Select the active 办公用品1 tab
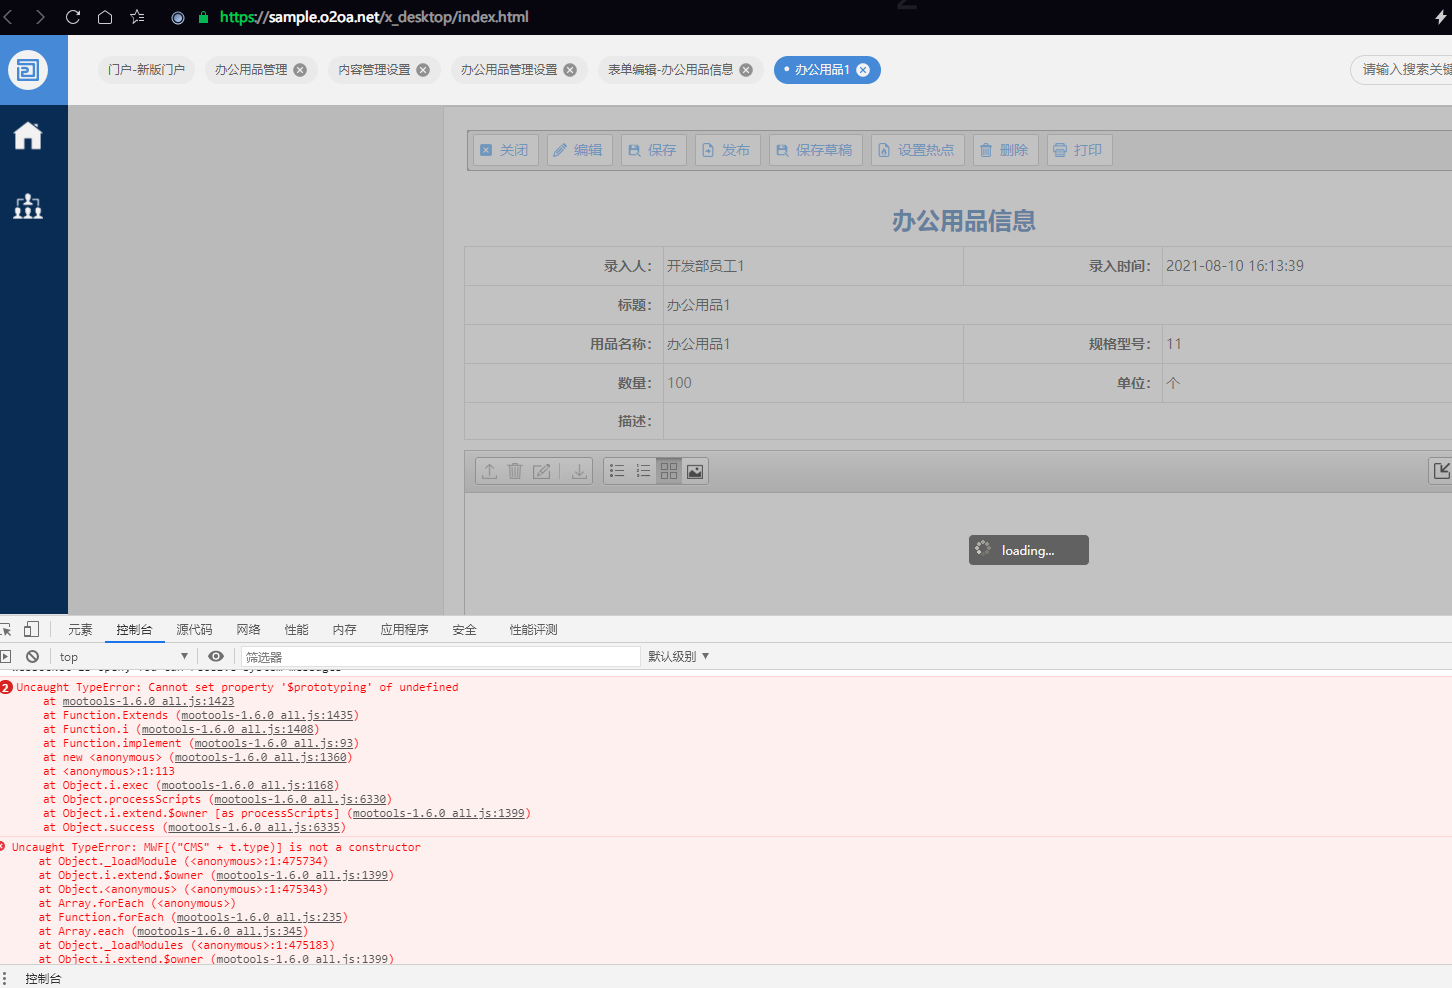Screen dimensions: 1452x988 pos(821,70)
